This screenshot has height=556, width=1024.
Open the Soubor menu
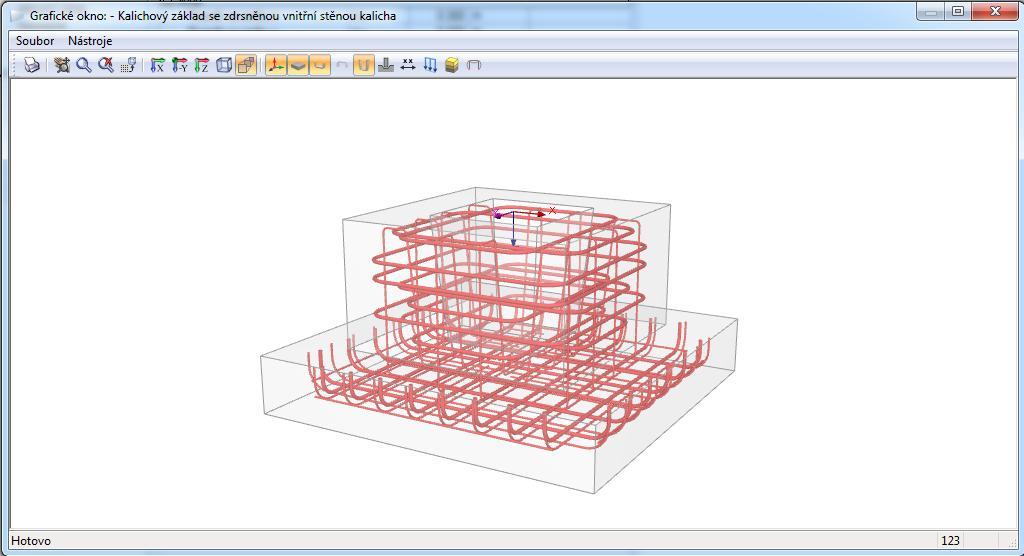click(x=35, y=41)
